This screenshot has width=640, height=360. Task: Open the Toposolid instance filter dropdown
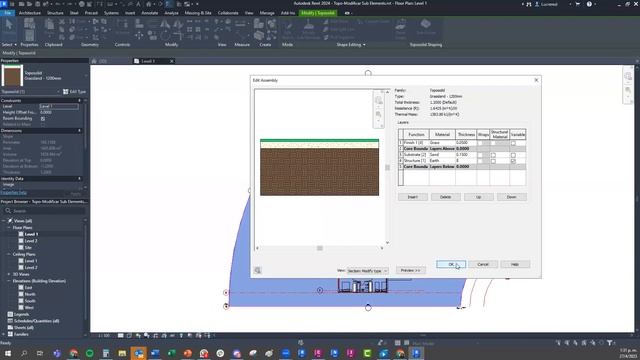point(31,91)
